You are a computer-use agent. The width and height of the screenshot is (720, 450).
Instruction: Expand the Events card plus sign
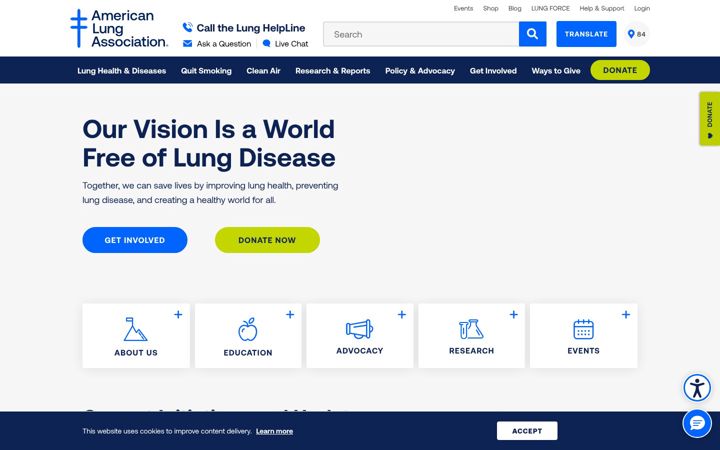(x=626, y=315)
